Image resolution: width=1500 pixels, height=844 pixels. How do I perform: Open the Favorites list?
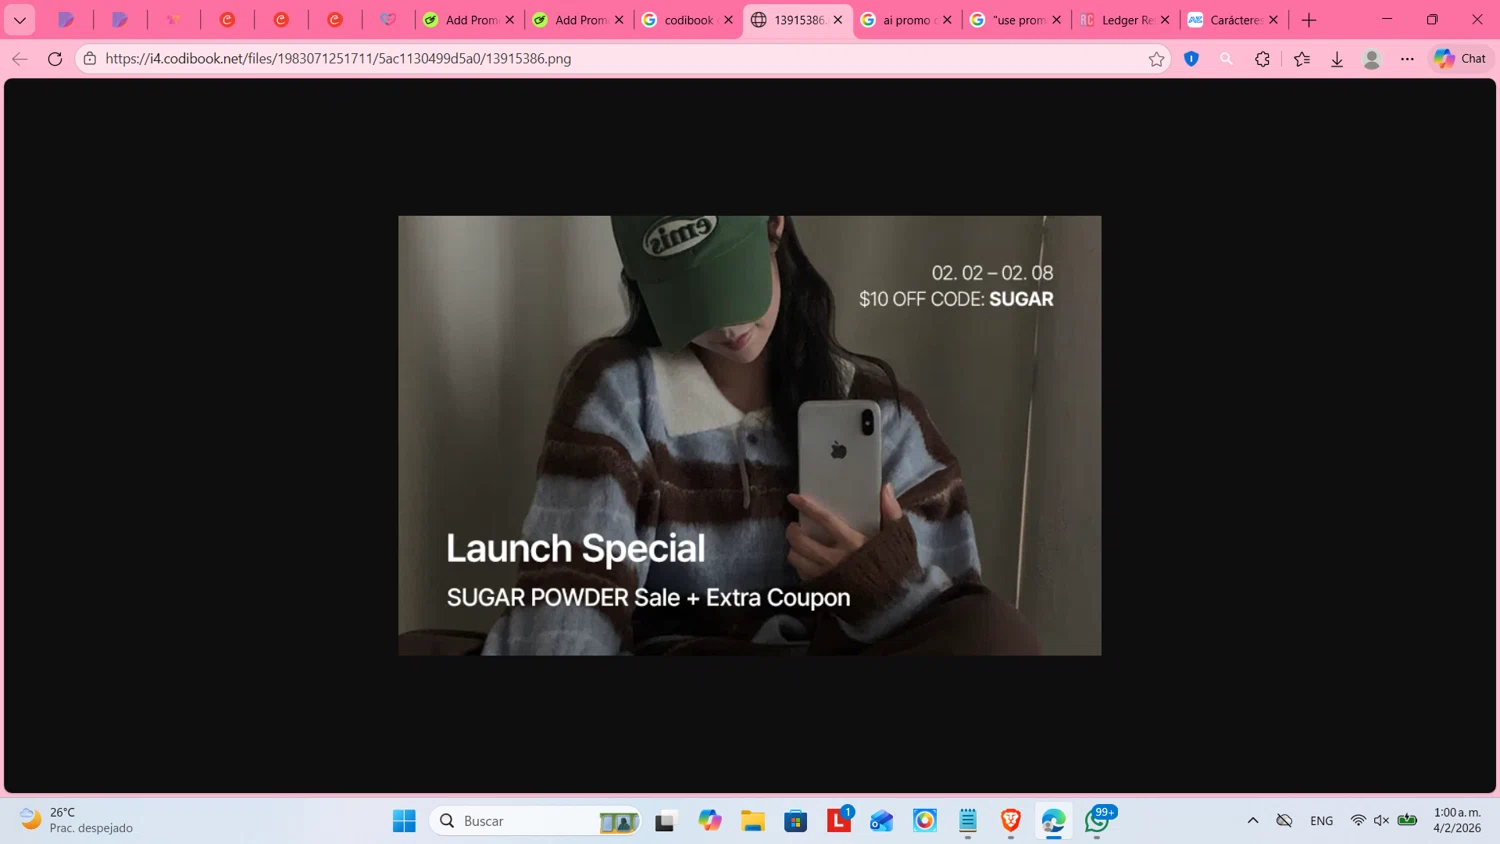[1302, 59]
